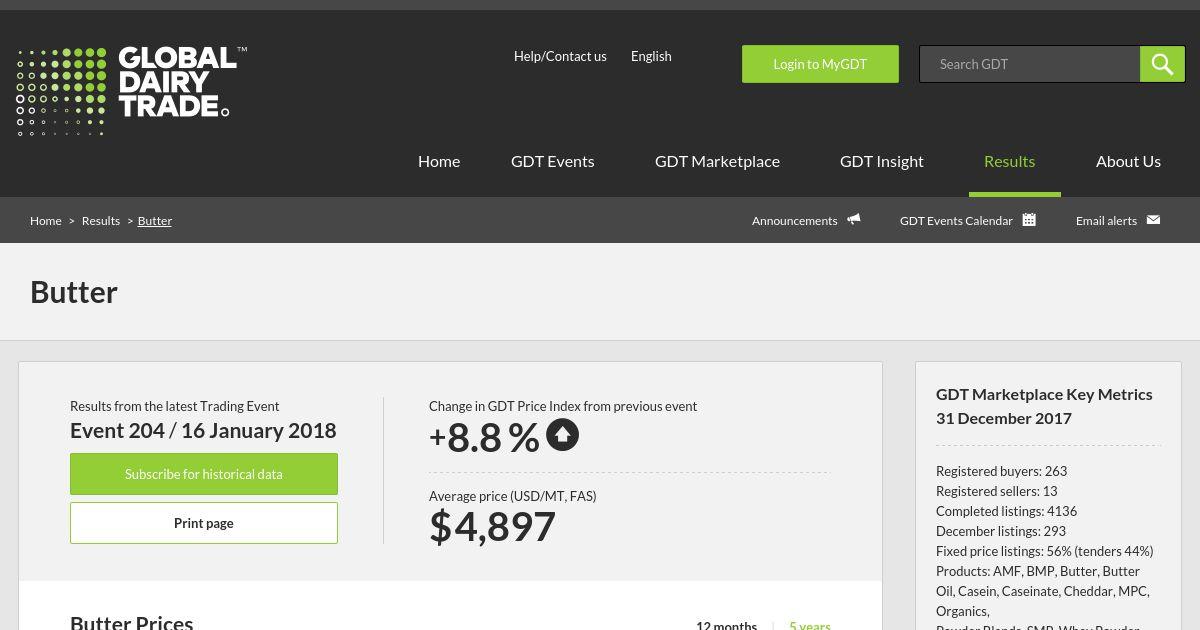Click Login to MyGDT button
The height and width of the screenshot is (630, 1200).
click(820, 64)
